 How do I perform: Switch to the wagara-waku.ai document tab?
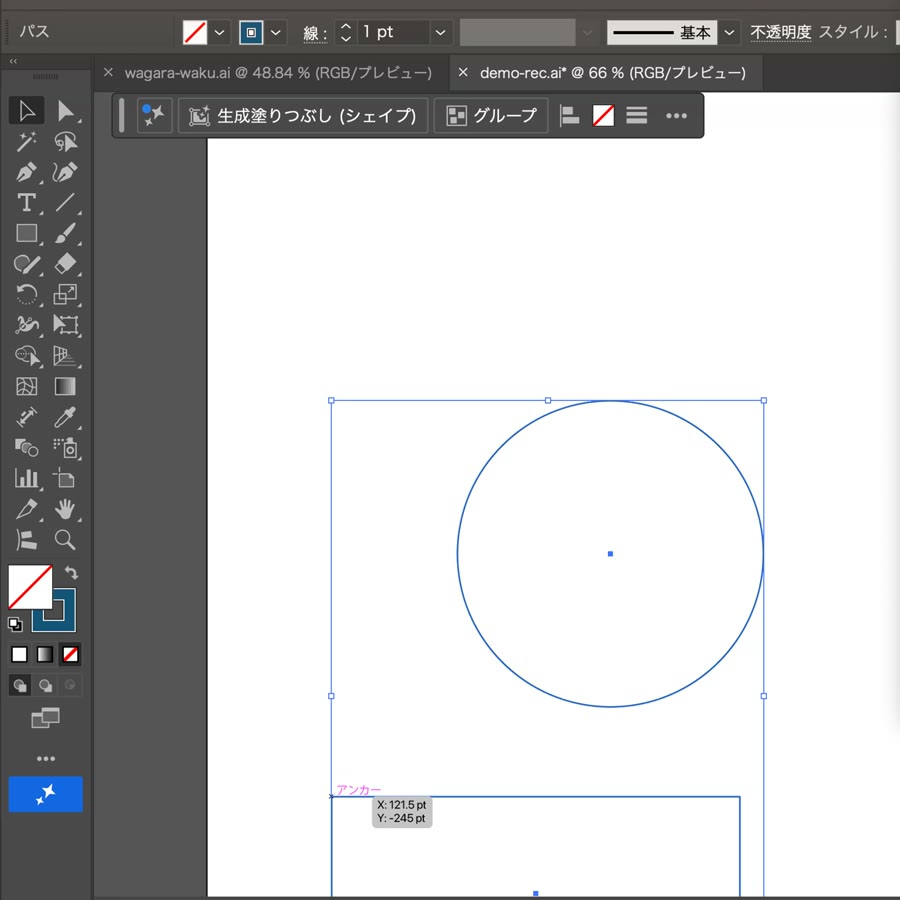[x=278, y=73]
